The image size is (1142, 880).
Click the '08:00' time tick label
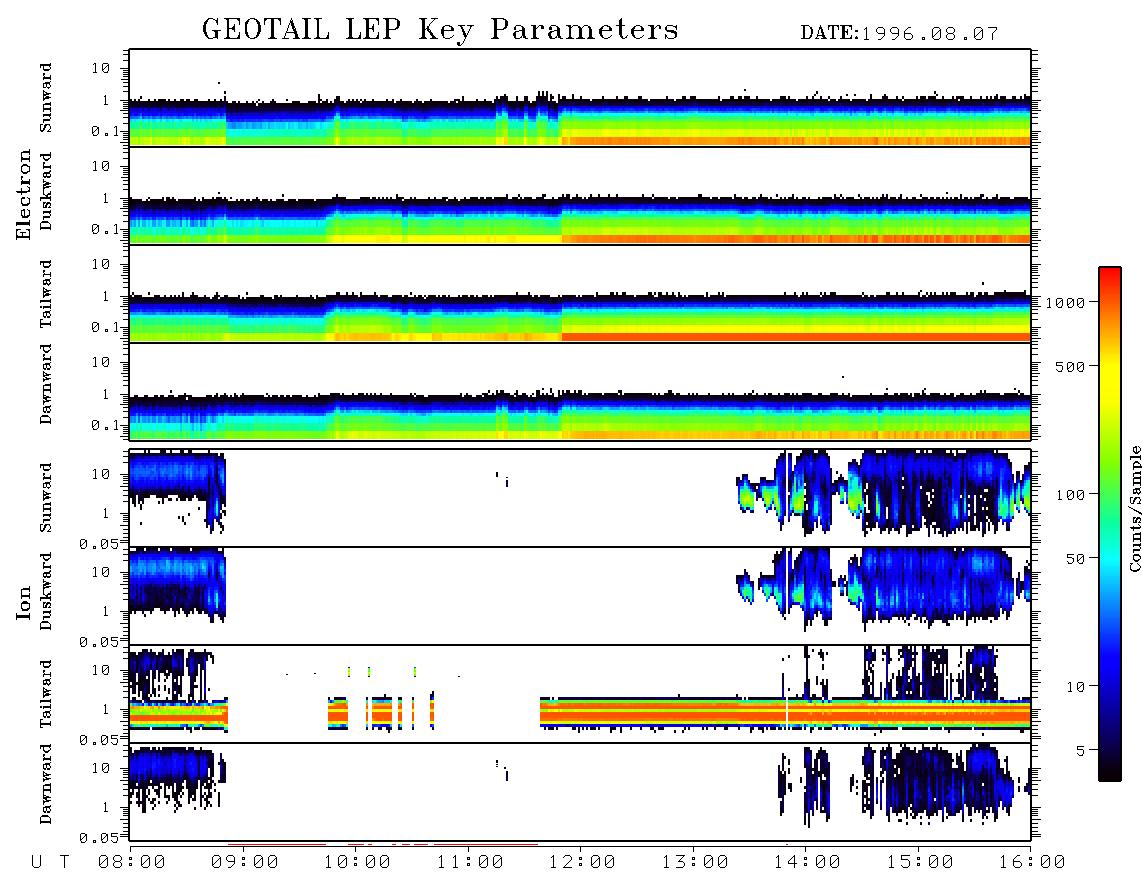[132, 862]
